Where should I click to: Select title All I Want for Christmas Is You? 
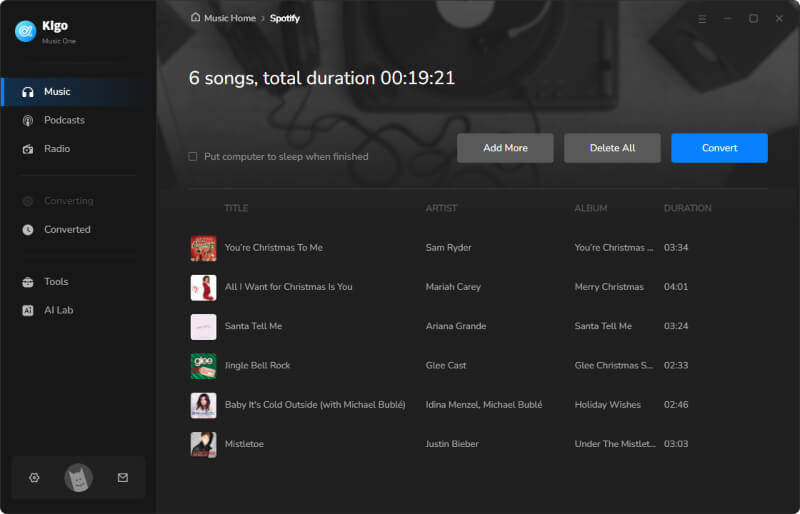[289, 287]
